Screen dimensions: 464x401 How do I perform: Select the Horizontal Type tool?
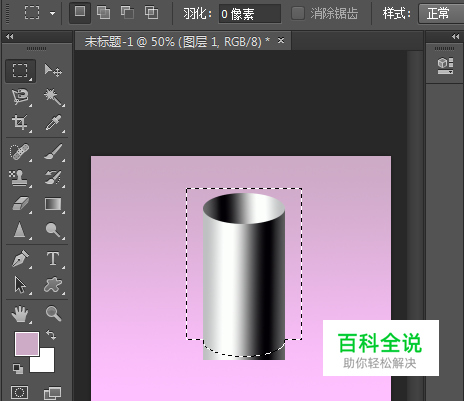coord(53,259)
